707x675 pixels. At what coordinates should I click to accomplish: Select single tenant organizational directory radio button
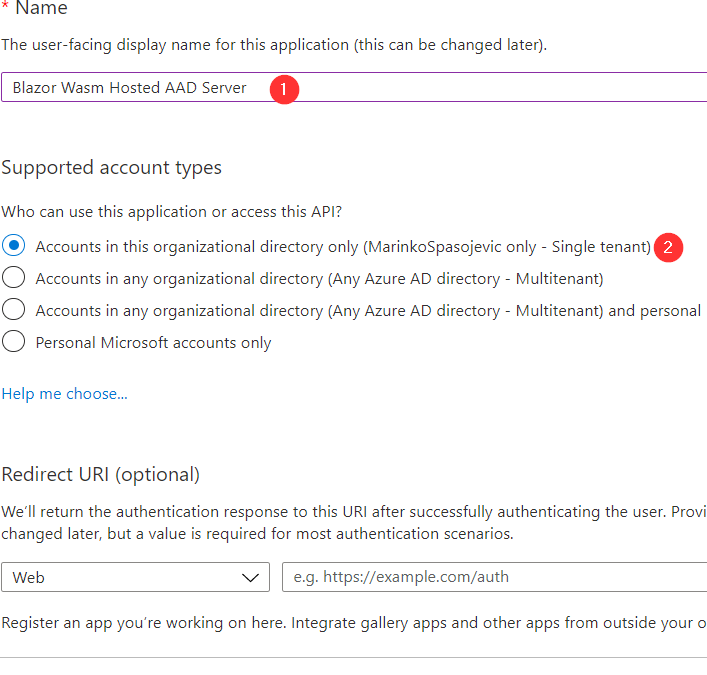tap(14, 245)
